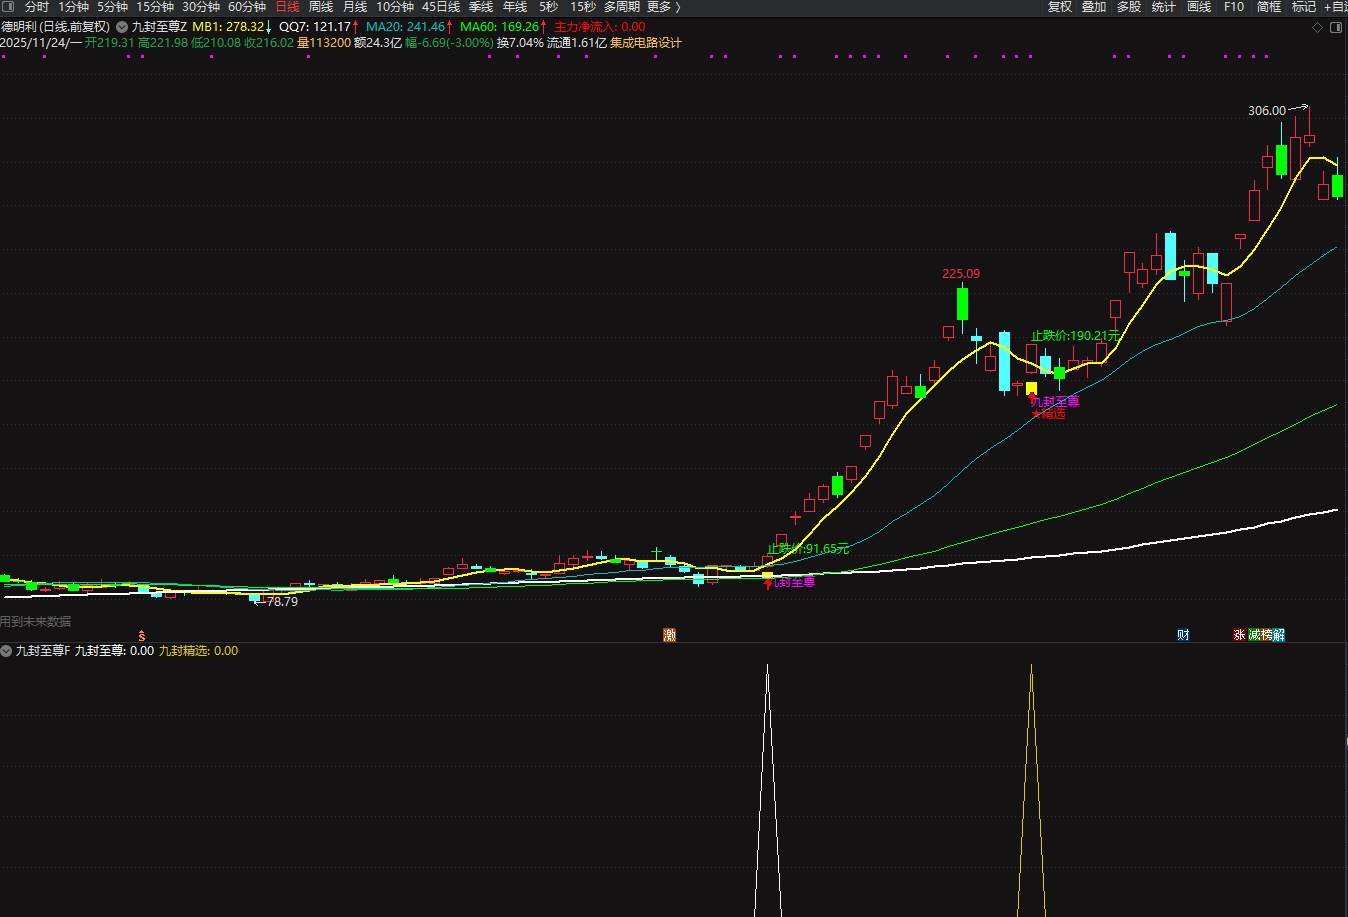Open the 多周期 multi-period view
The width and height of the screenshot is (1348, 917).
pos(621,7)
